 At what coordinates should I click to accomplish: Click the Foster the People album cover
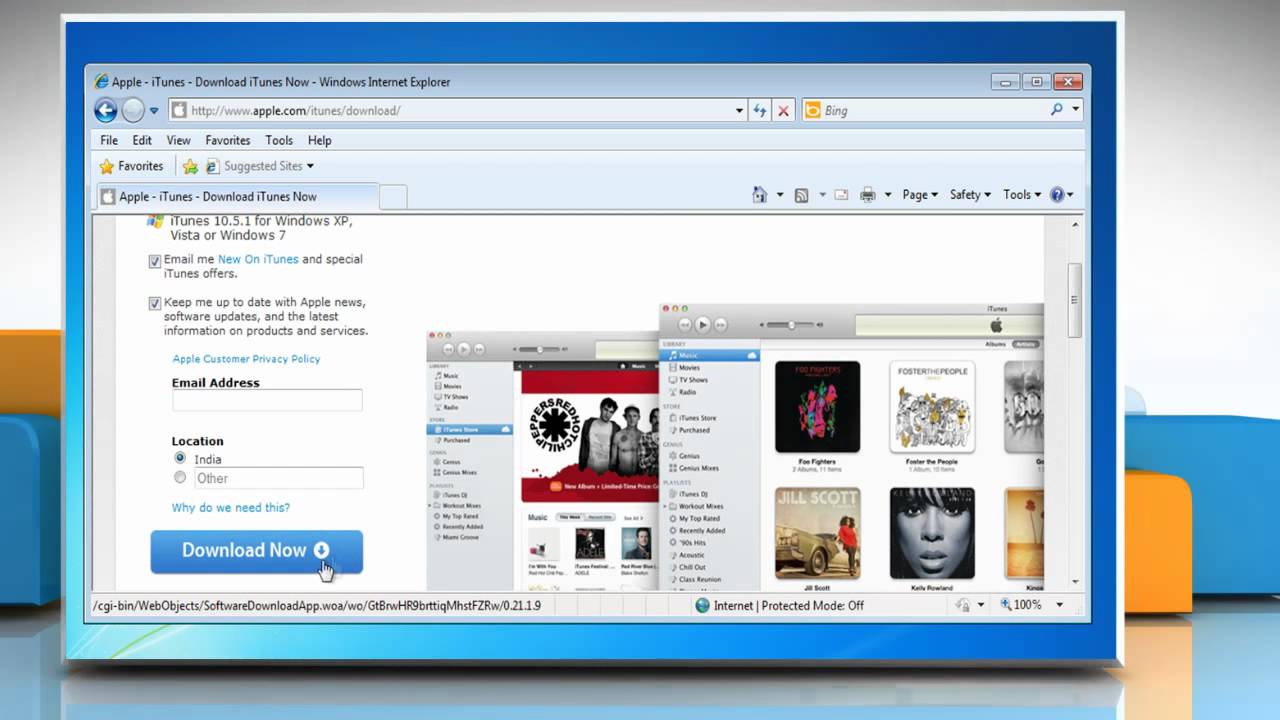pos(932,407)
